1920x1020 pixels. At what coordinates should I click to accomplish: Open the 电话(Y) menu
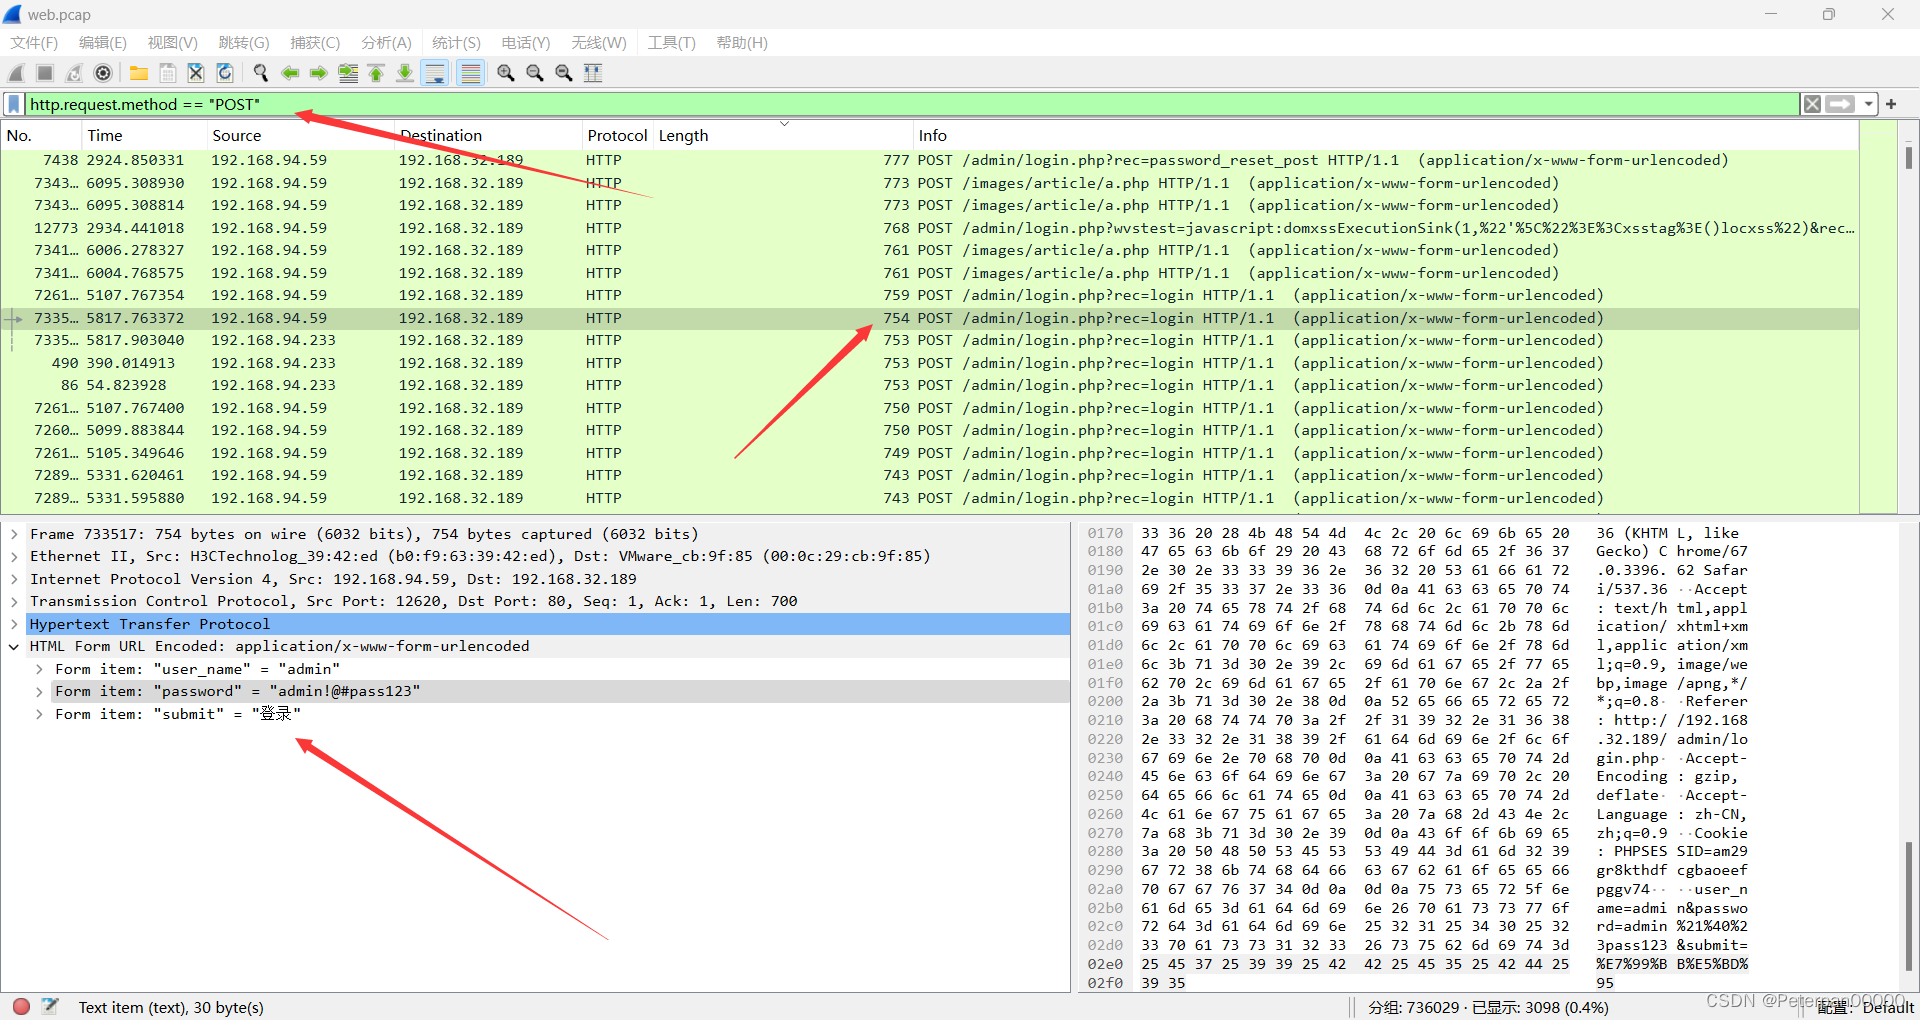click(526, 43)
